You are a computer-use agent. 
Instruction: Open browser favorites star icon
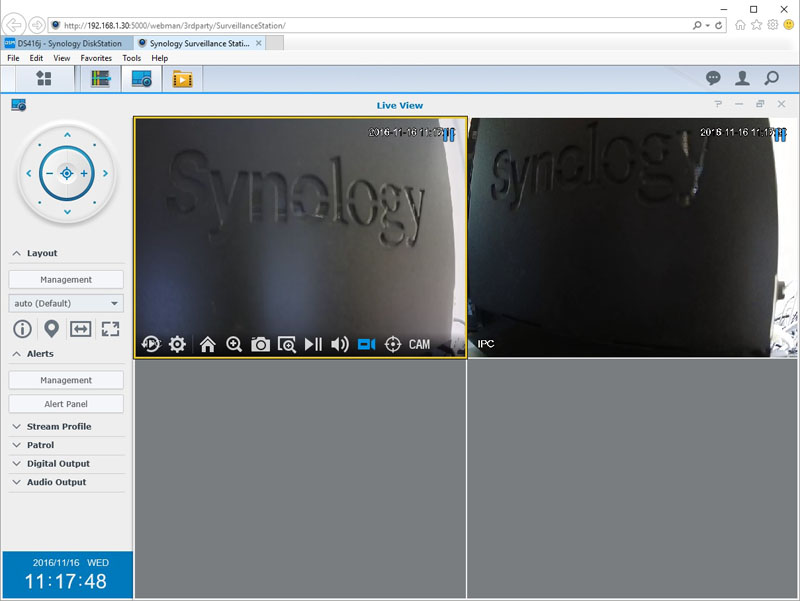pyautogui.click(x=757, y=25)
